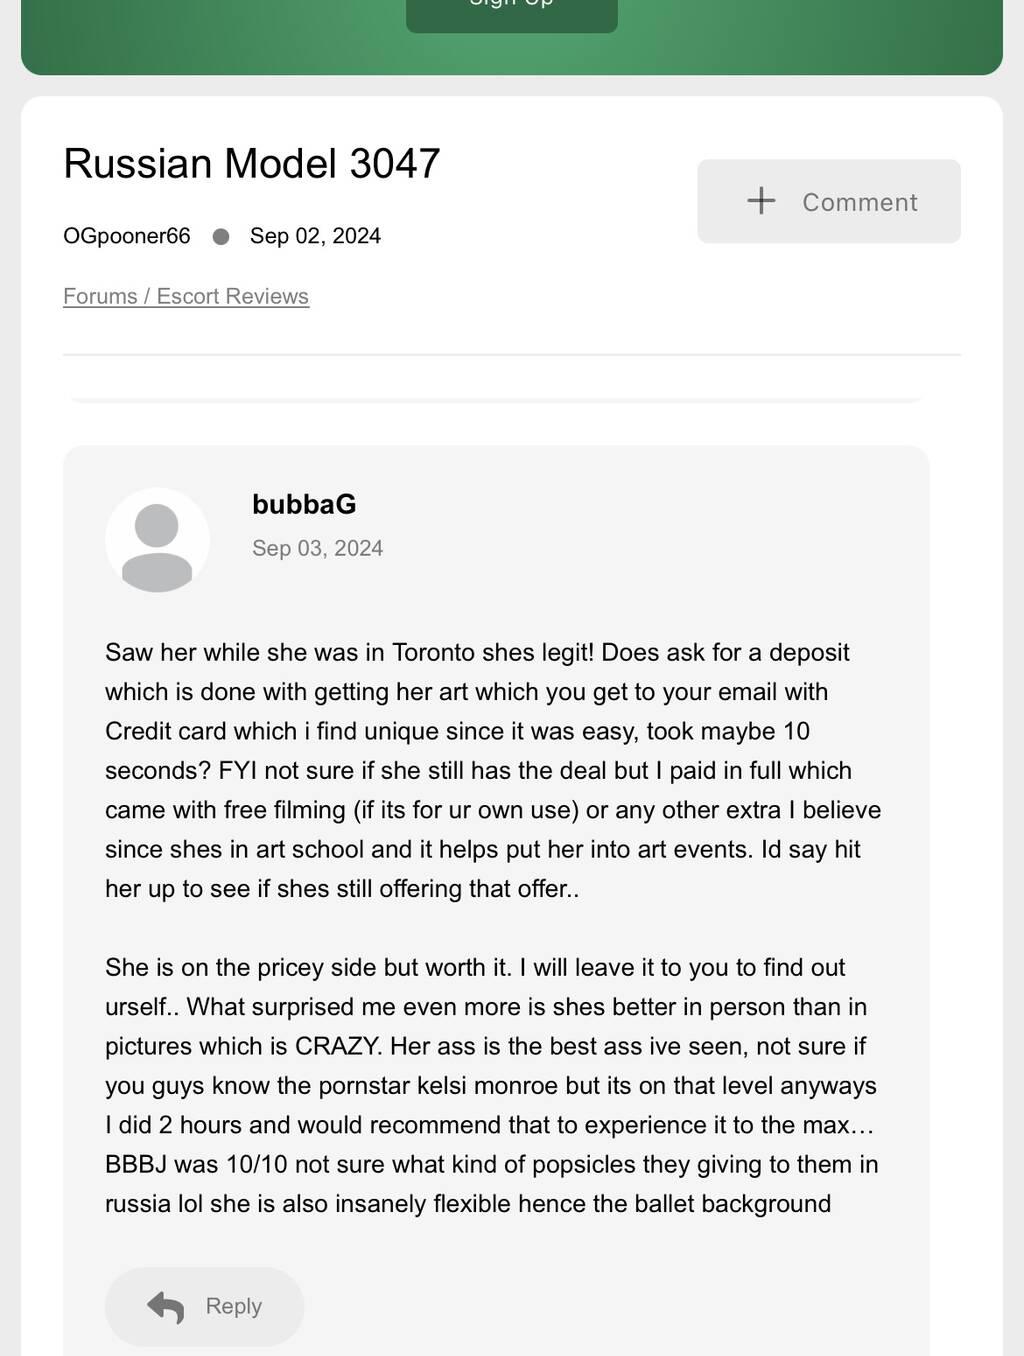The image size is (1024, 1356).
Task: Open bubbaG's profile avatar
Action: 157,540
